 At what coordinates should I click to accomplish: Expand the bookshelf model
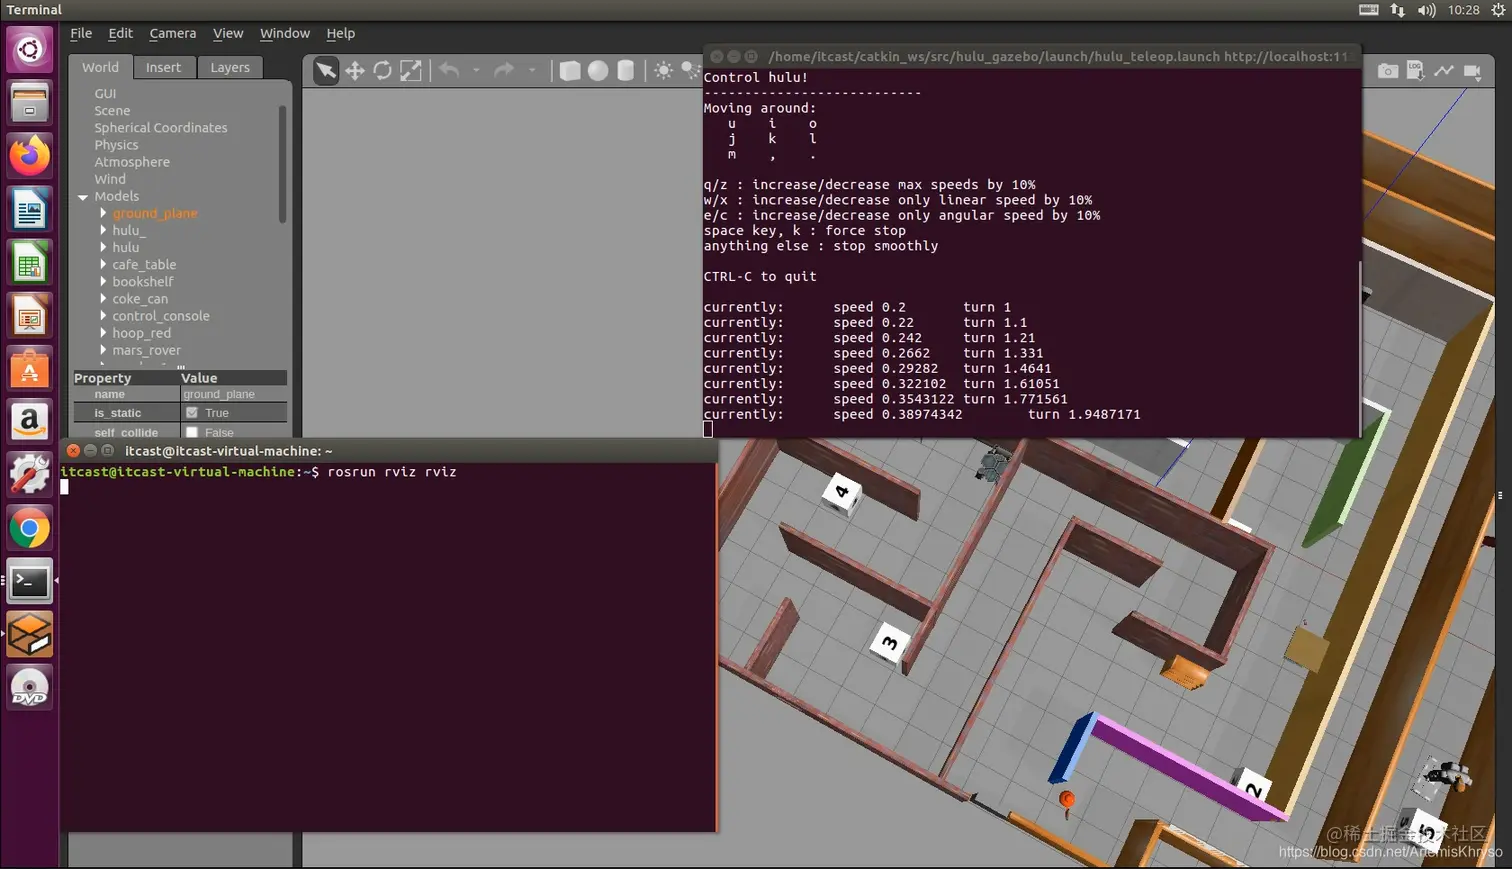pos(103,281)
